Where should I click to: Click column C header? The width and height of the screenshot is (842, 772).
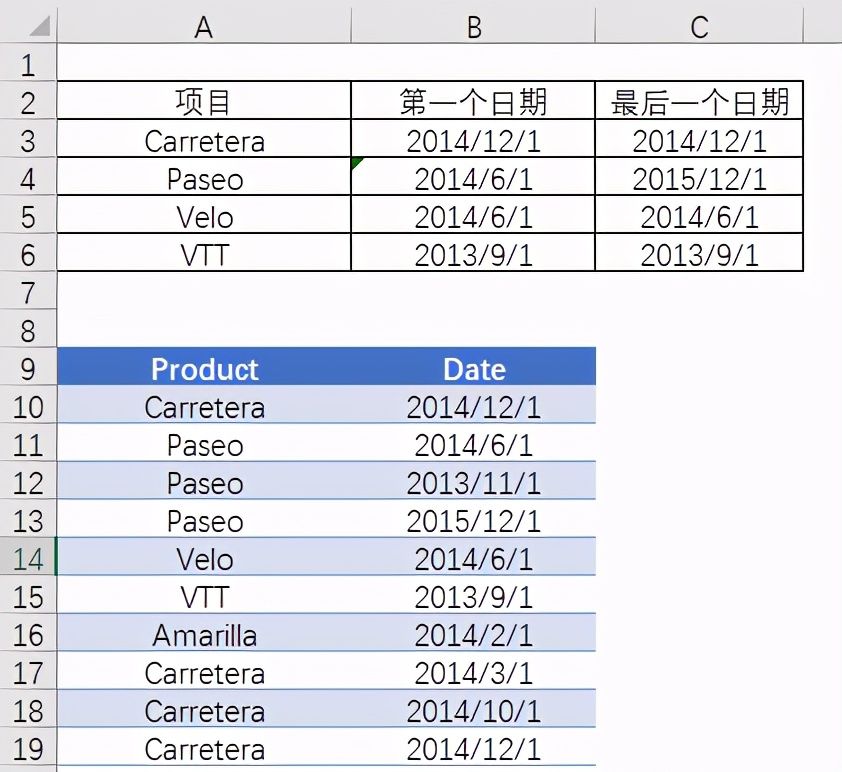tap(699, 27)
